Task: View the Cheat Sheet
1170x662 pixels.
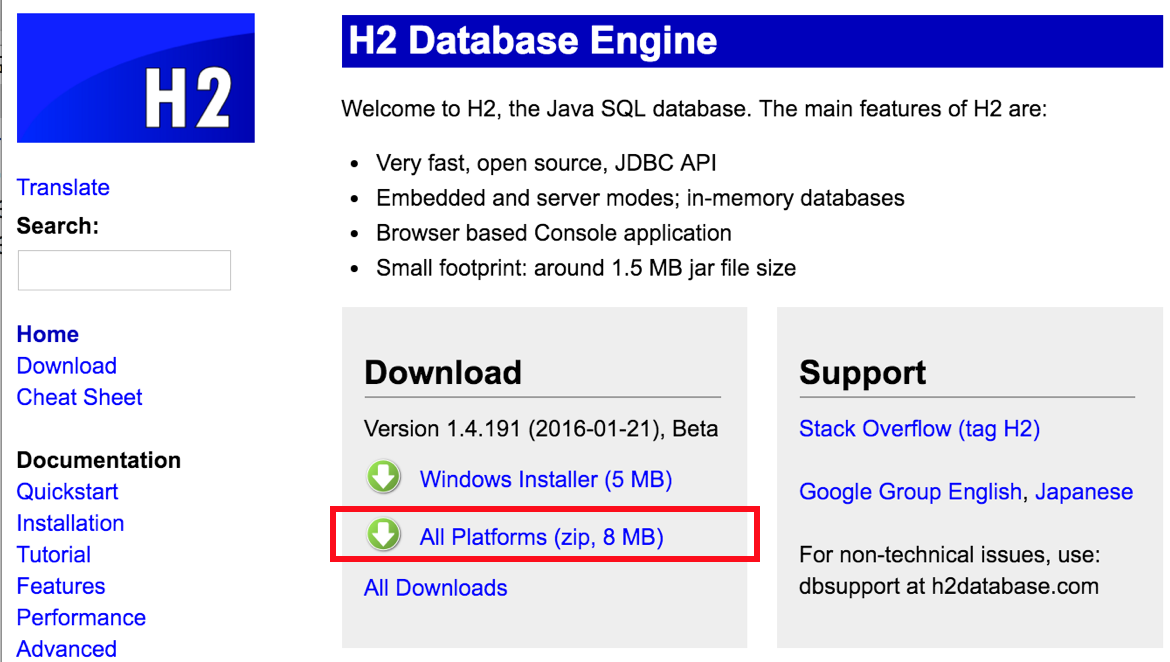Action: coord(79,397)
